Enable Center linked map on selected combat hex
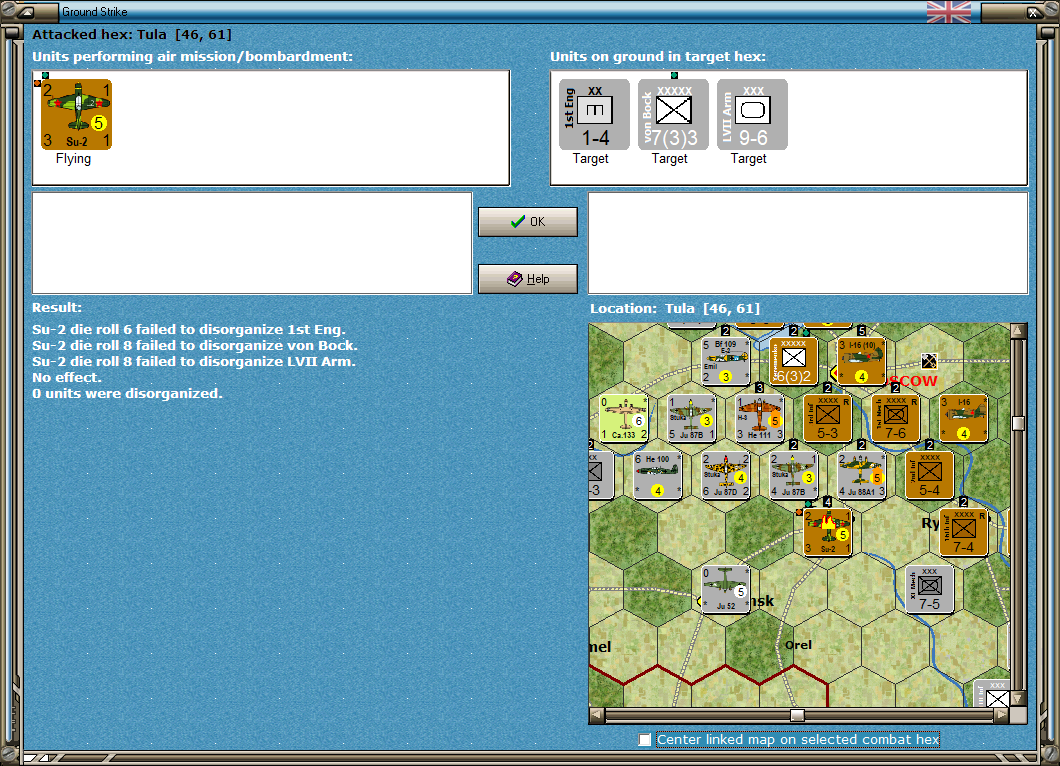1060x766 pixels. click(645, 740)
